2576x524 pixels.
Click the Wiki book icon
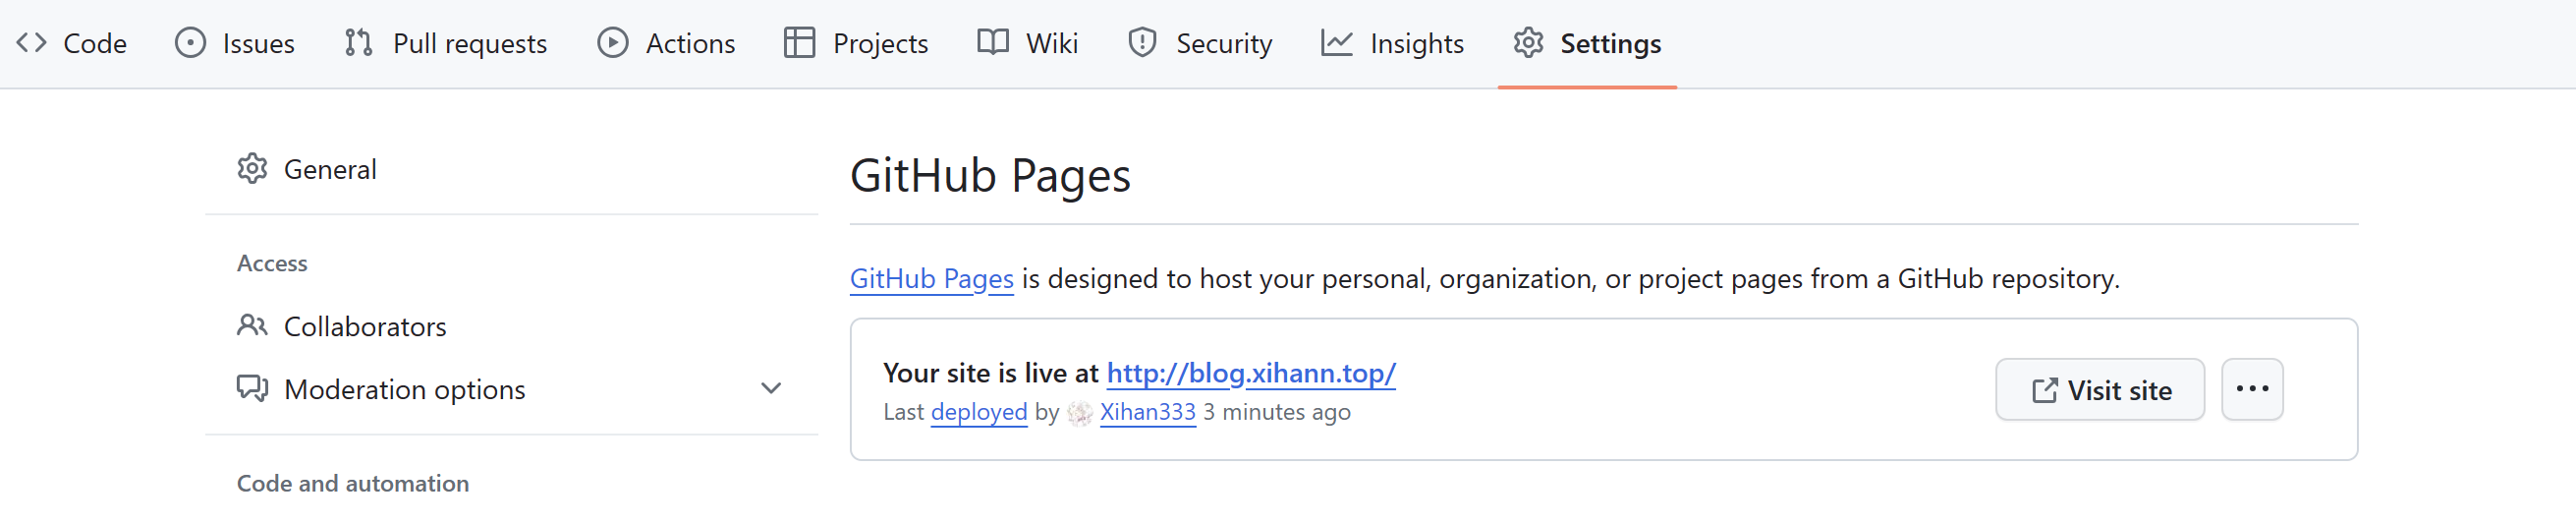pyautogui.click(x=993, y=43)
